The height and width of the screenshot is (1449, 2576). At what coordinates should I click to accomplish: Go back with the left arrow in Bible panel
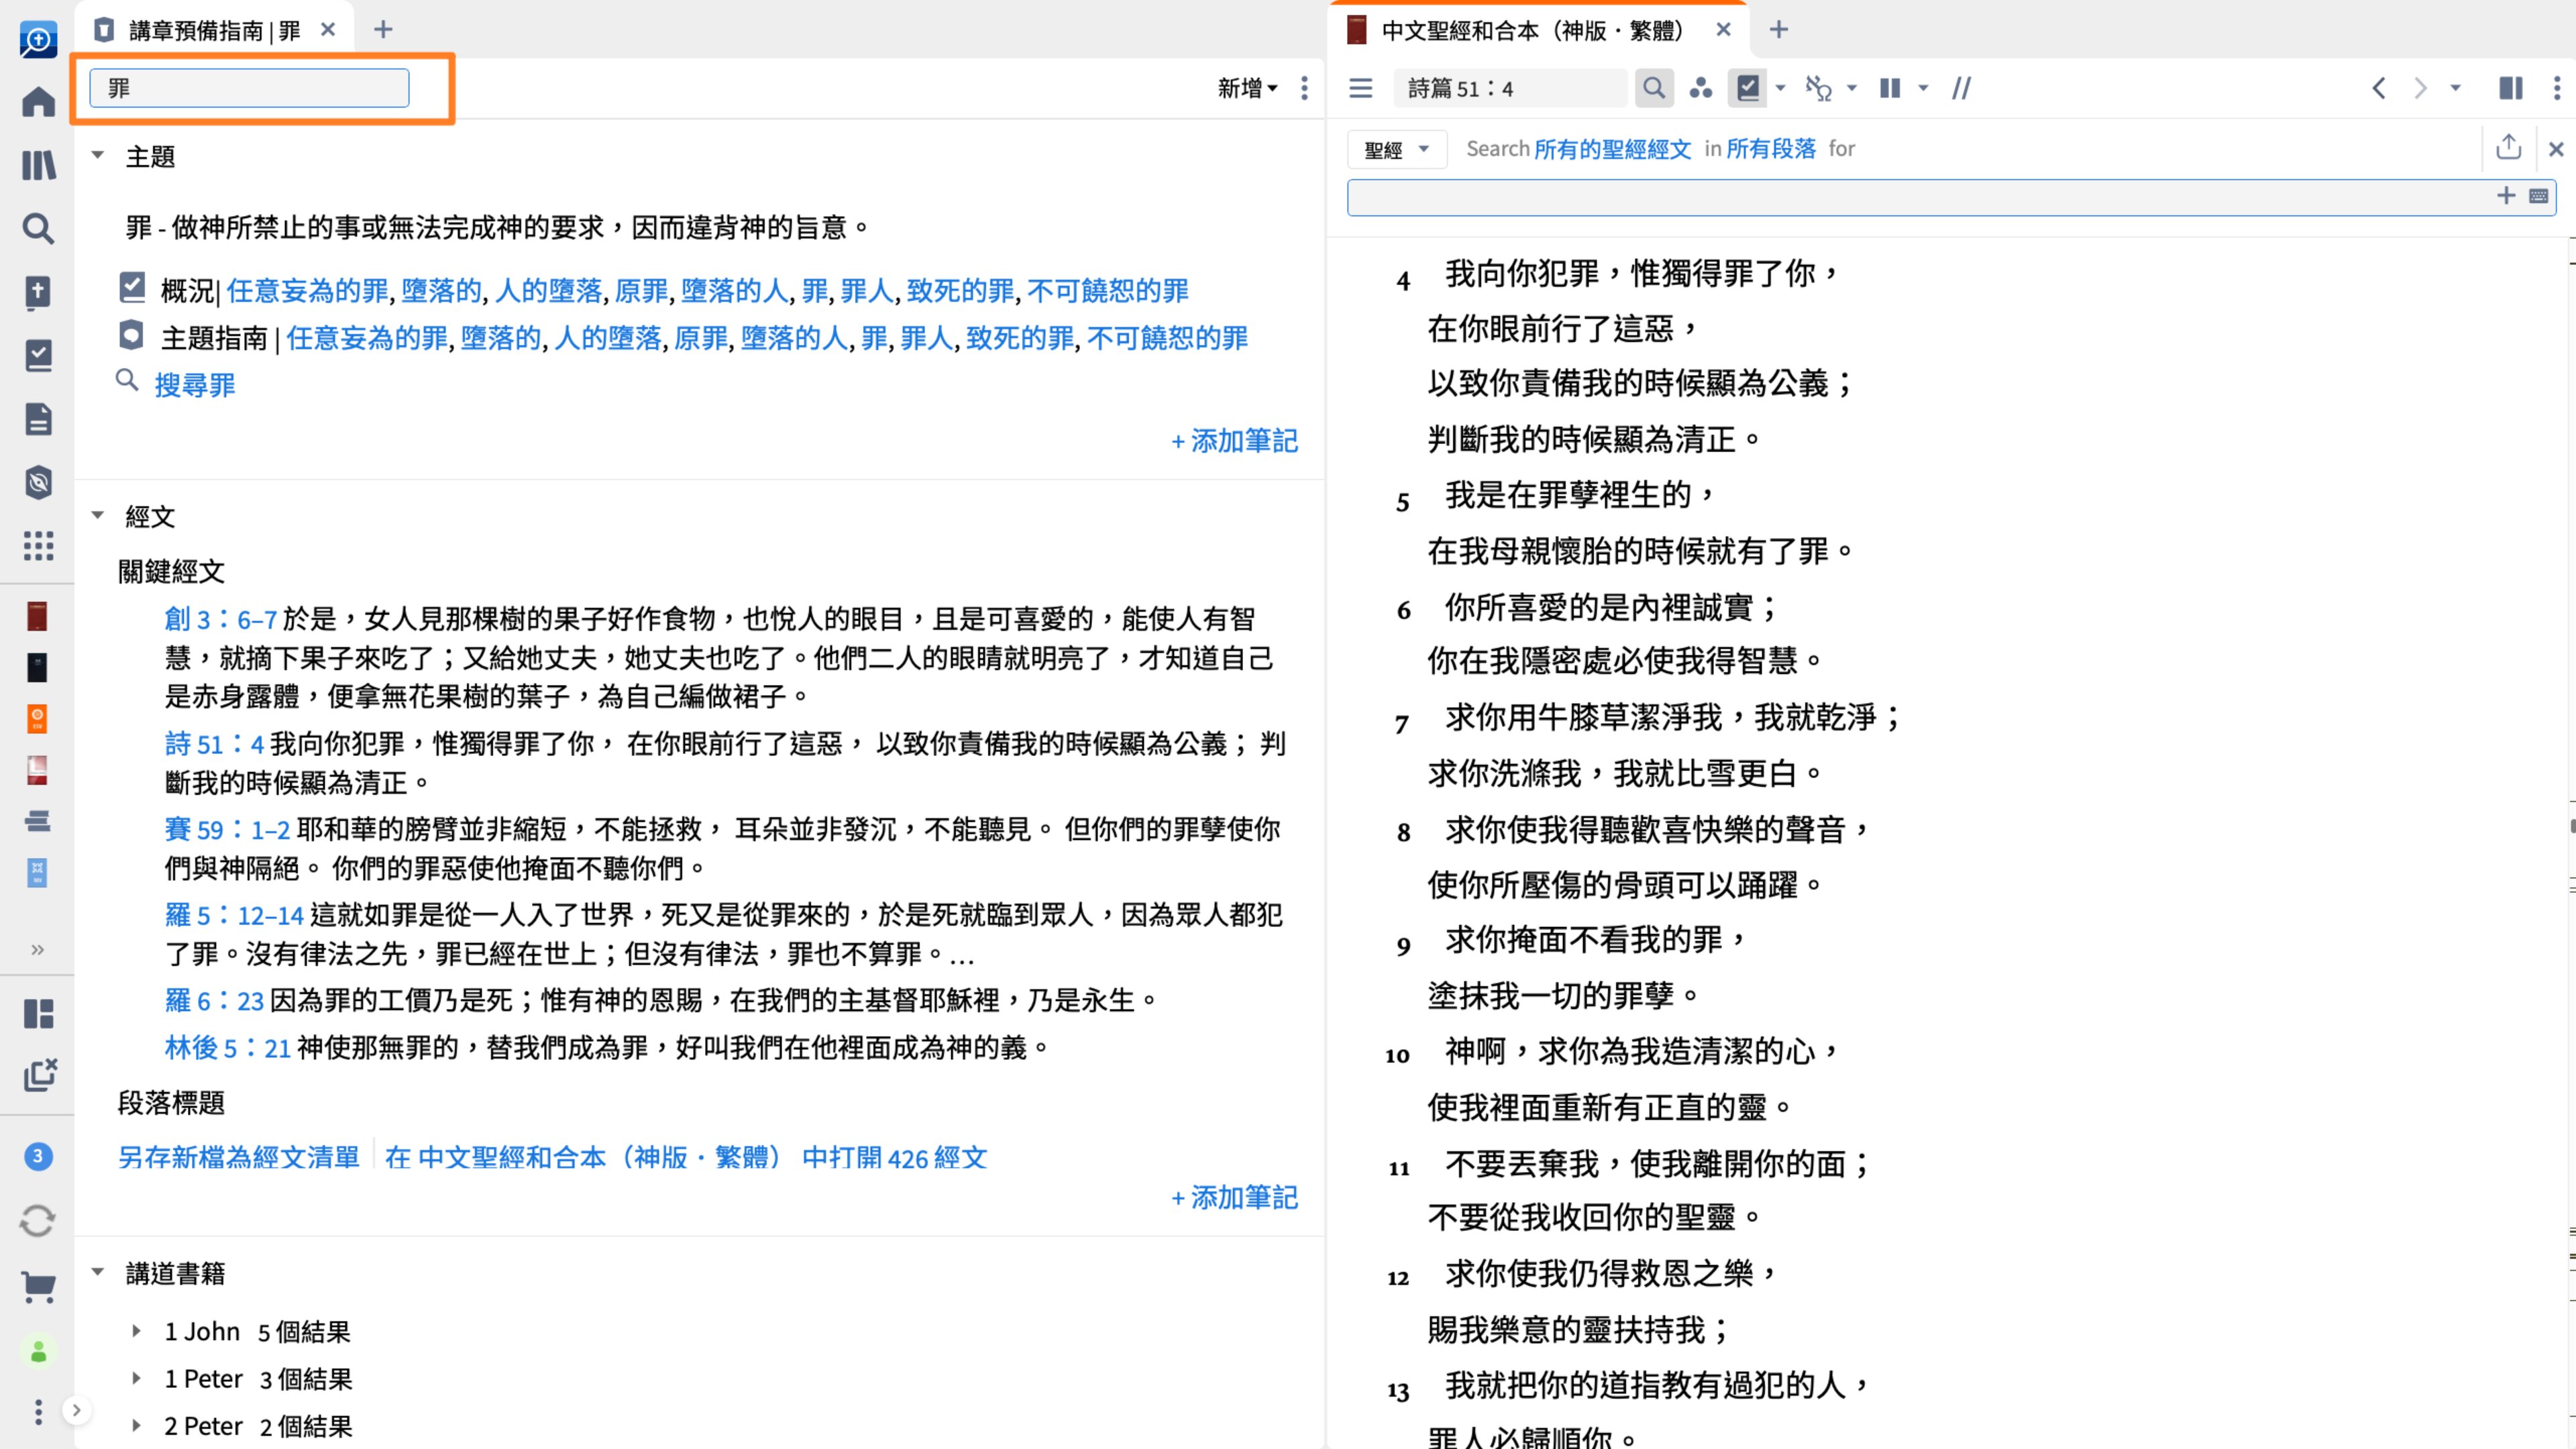(2379, 88)
